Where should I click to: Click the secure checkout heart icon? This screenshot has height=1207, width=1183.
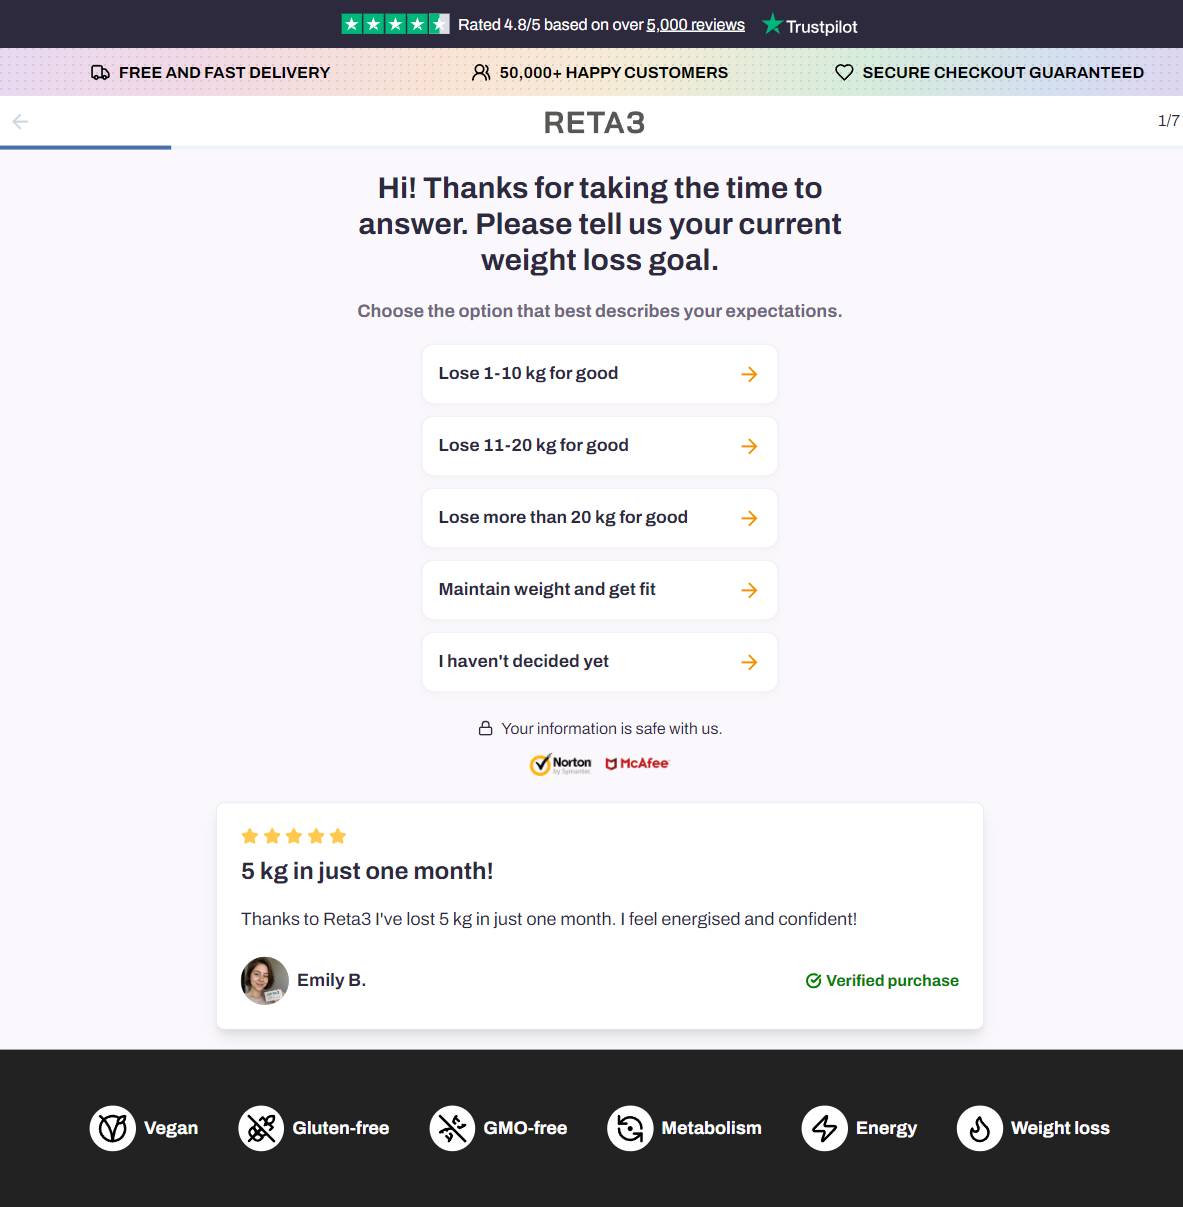coord(844,72)
